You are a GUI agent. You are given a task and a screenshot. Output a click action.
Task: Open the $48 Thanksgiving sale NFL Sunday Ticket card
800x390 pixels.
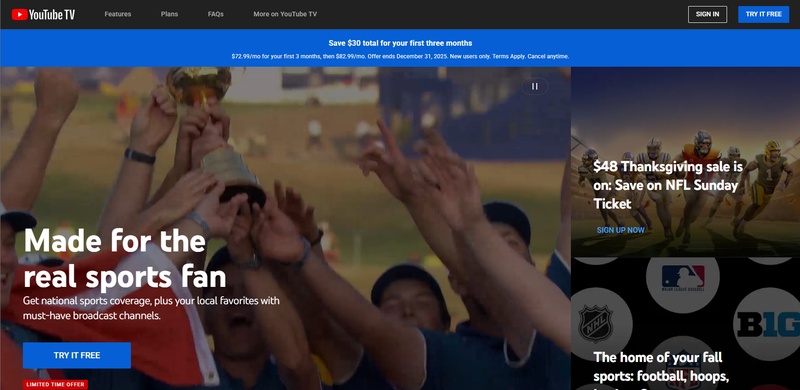(685, 162)
